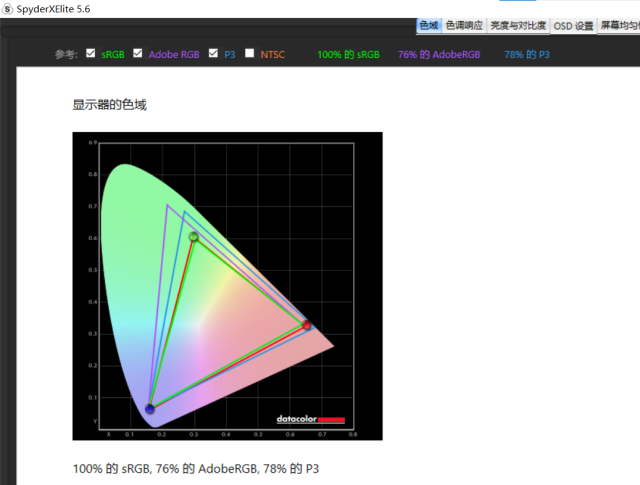Click the '100% 的 sRGB' green result text
Screen dimensions: 640x485
coord(349,54)
